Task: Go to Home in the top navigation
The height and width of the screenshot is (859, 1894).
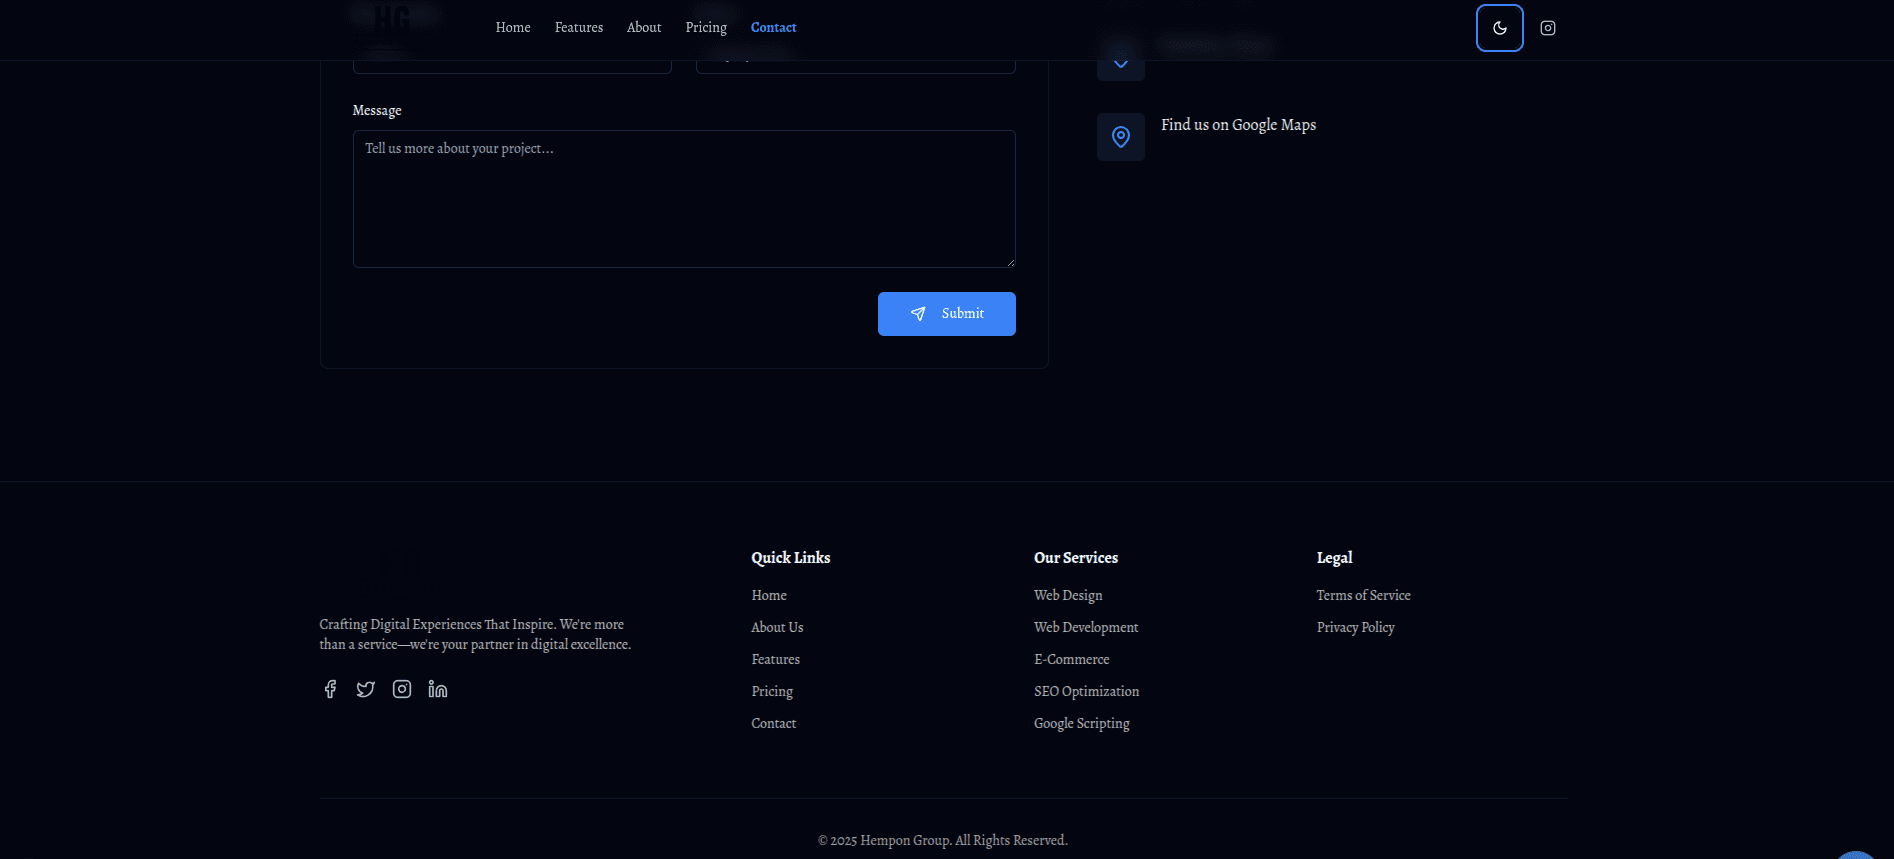Action: tap(513, 28)
